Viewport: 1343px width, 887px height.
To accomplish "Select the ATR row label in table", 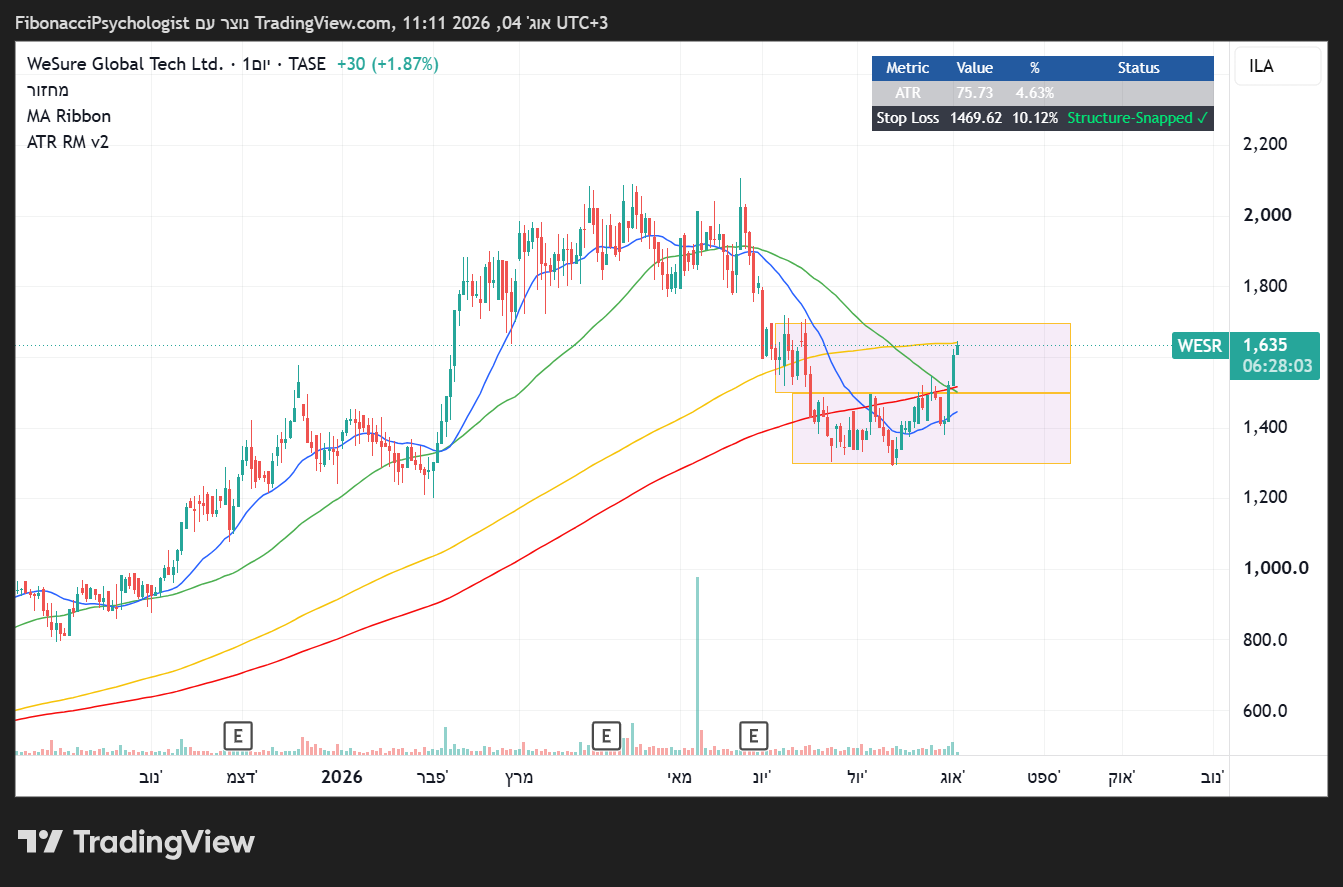I will [x=908, y=93].
